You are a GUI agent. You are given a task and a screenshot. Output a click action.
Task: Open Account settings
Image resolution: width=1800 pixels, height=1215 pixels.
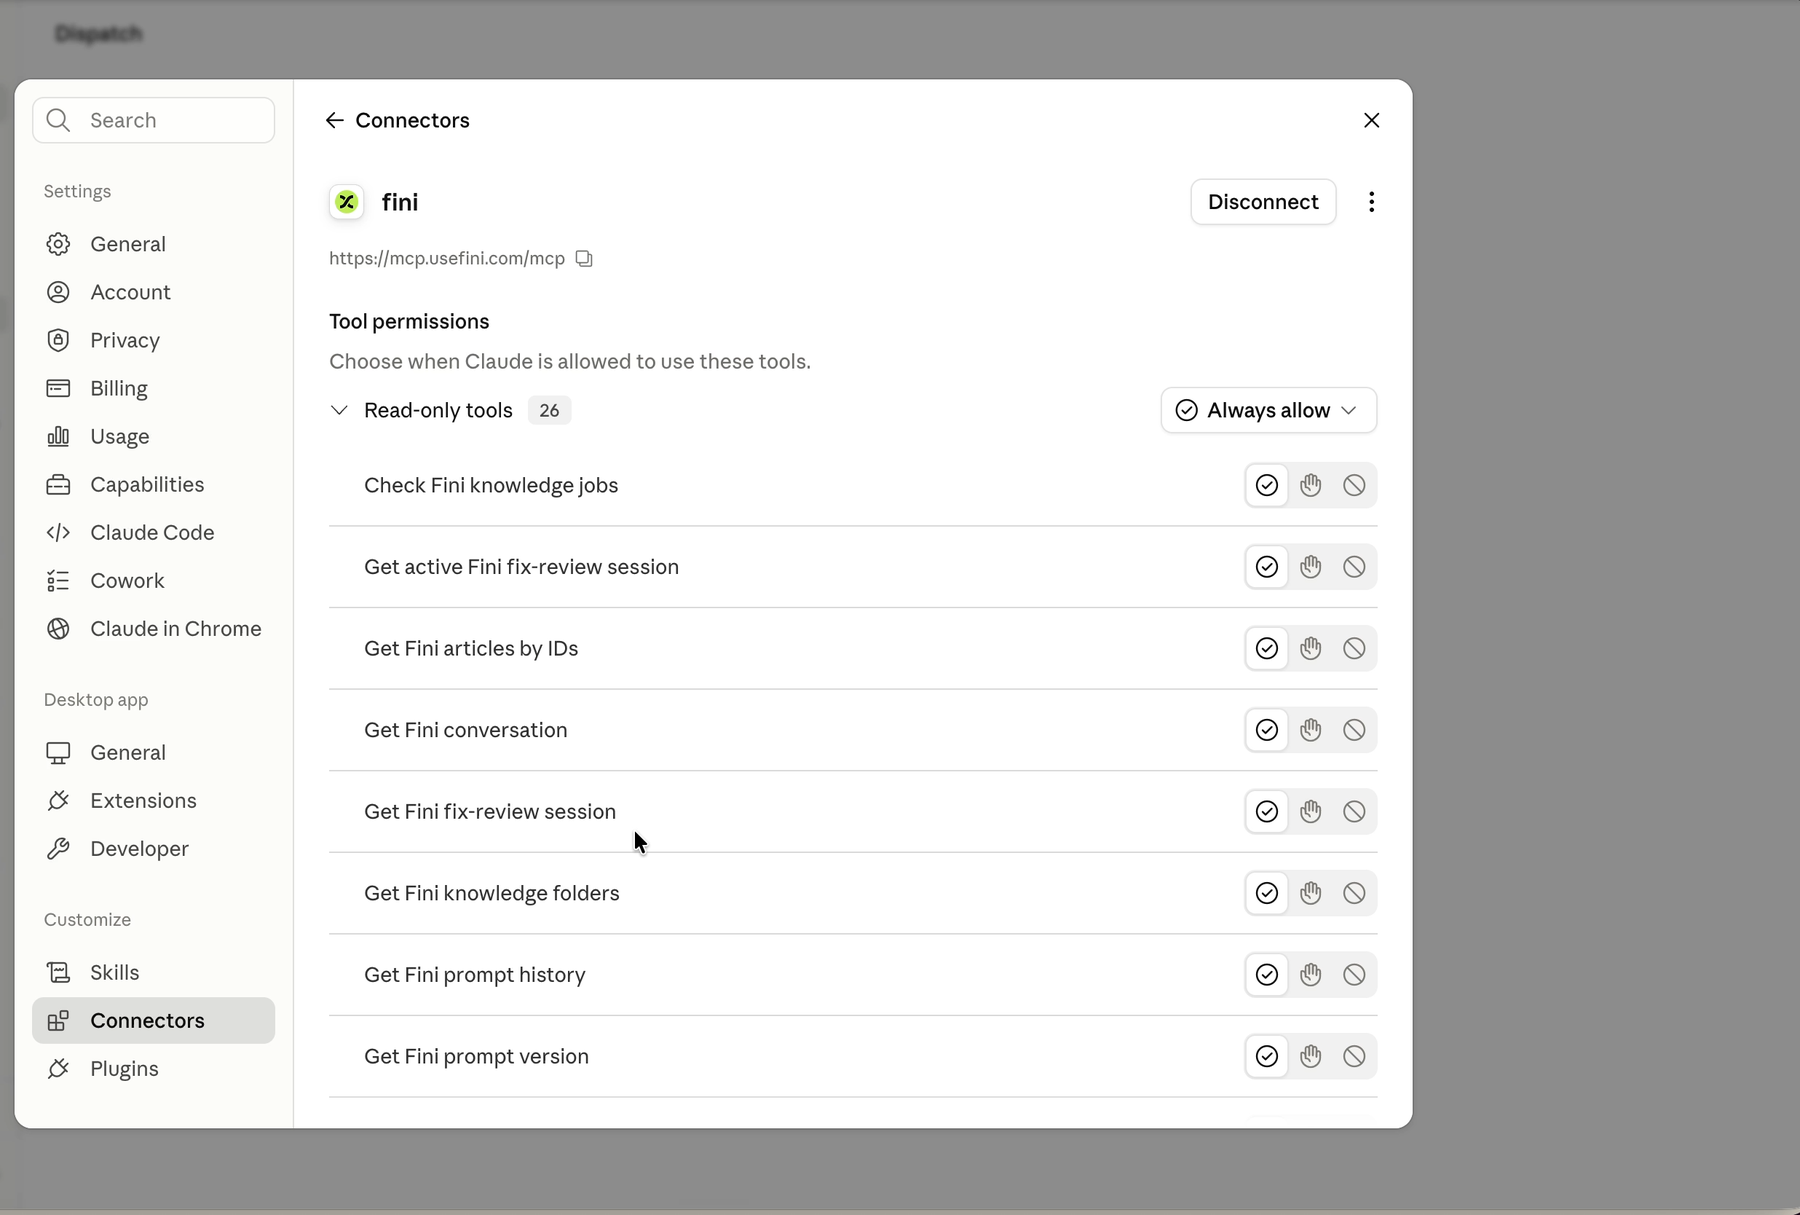[x=153, y=292]
